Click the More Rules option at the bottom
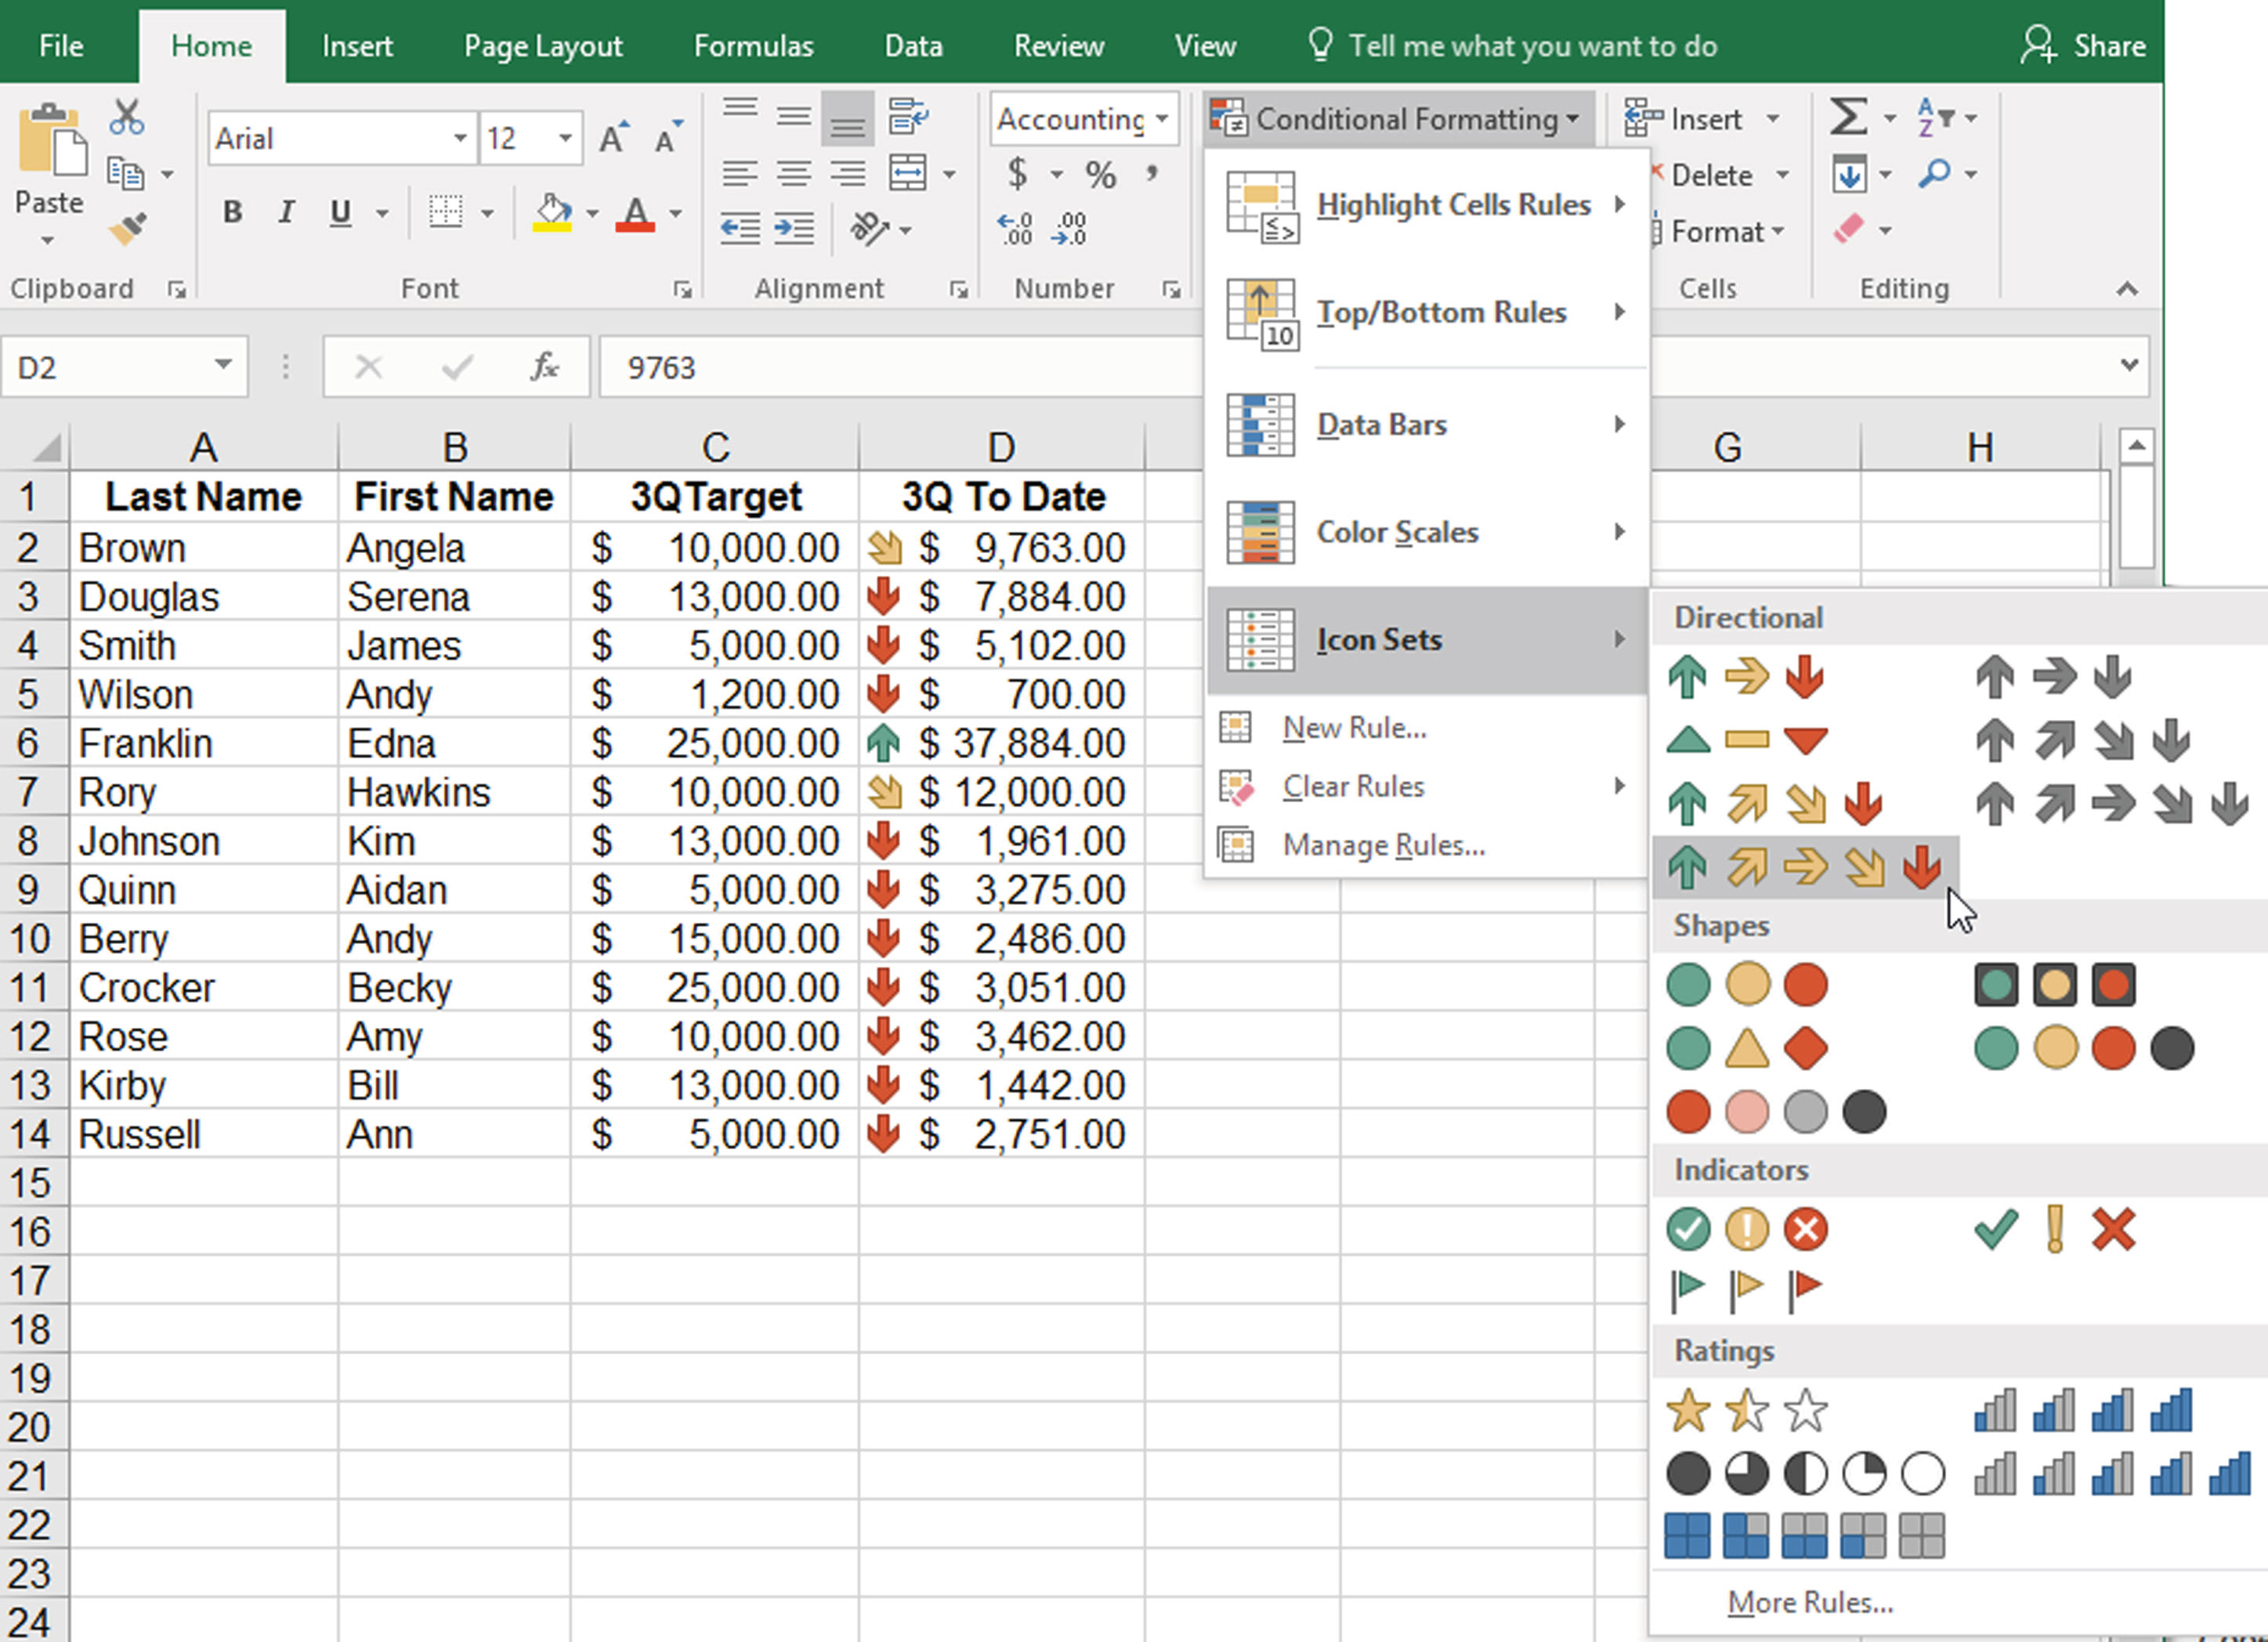The width and height of the screenshot is (2268, 1642). (1810, 1601)
